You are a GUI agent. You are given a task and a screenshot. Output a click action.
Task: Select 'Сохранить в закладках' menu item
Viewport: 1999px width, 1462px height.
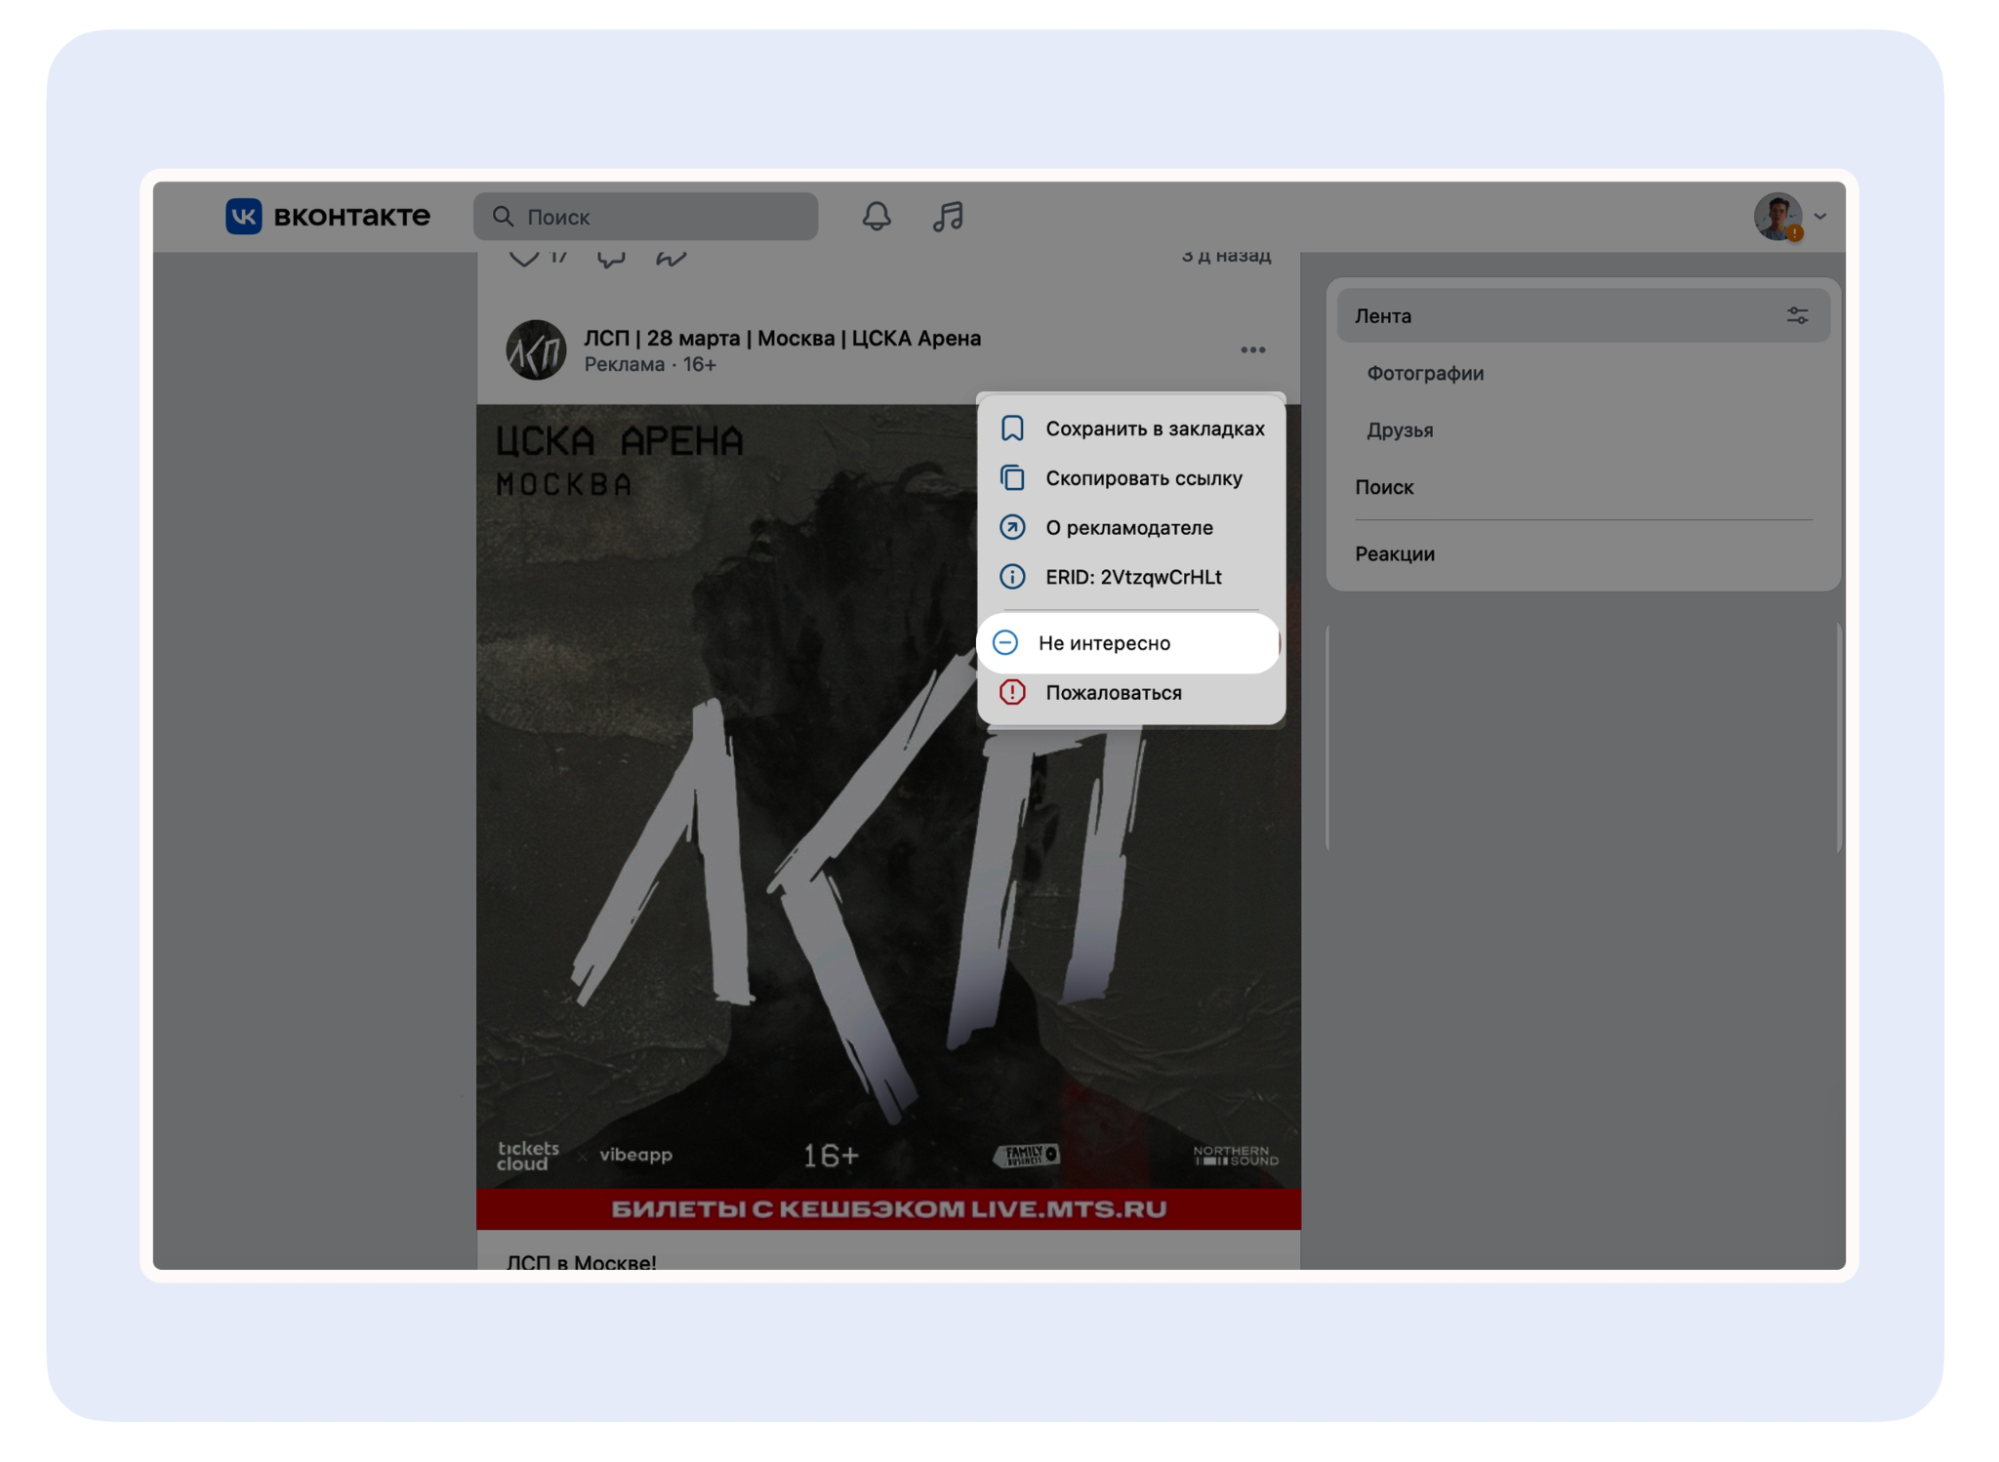(x=1131, y=429)
